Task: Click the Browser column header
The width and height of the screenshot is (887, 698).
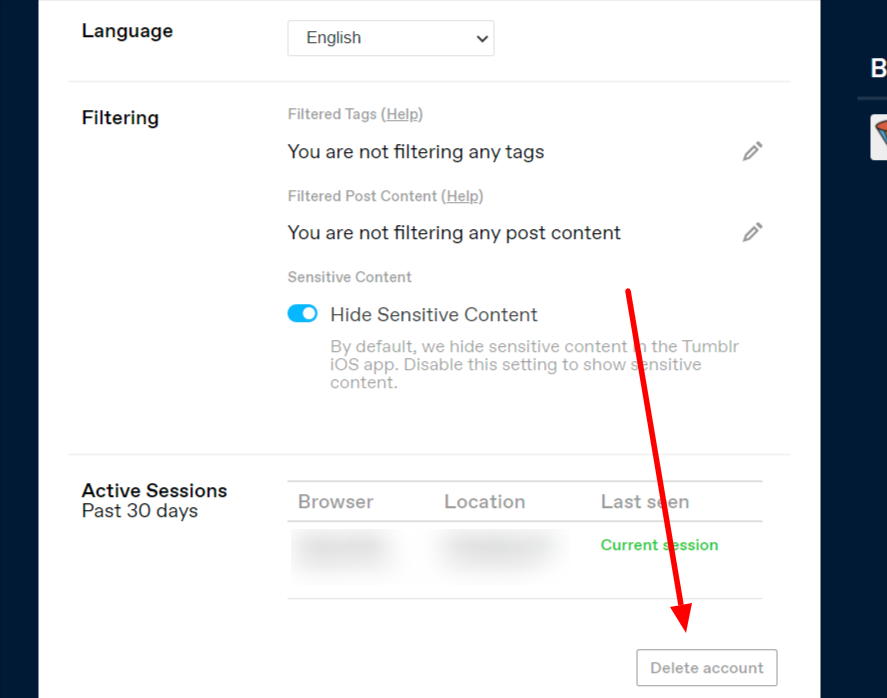Action: [336, 502]
